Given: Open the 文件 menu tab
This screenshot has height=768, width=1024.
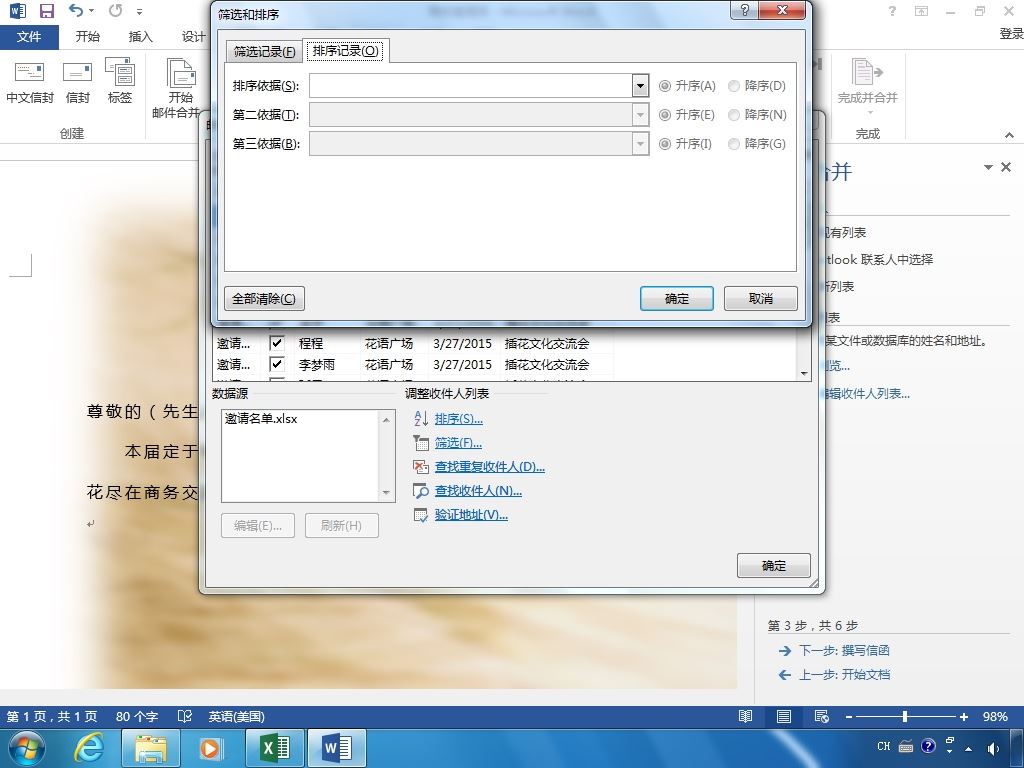Looking at the screenshot, I should [29, 37].
